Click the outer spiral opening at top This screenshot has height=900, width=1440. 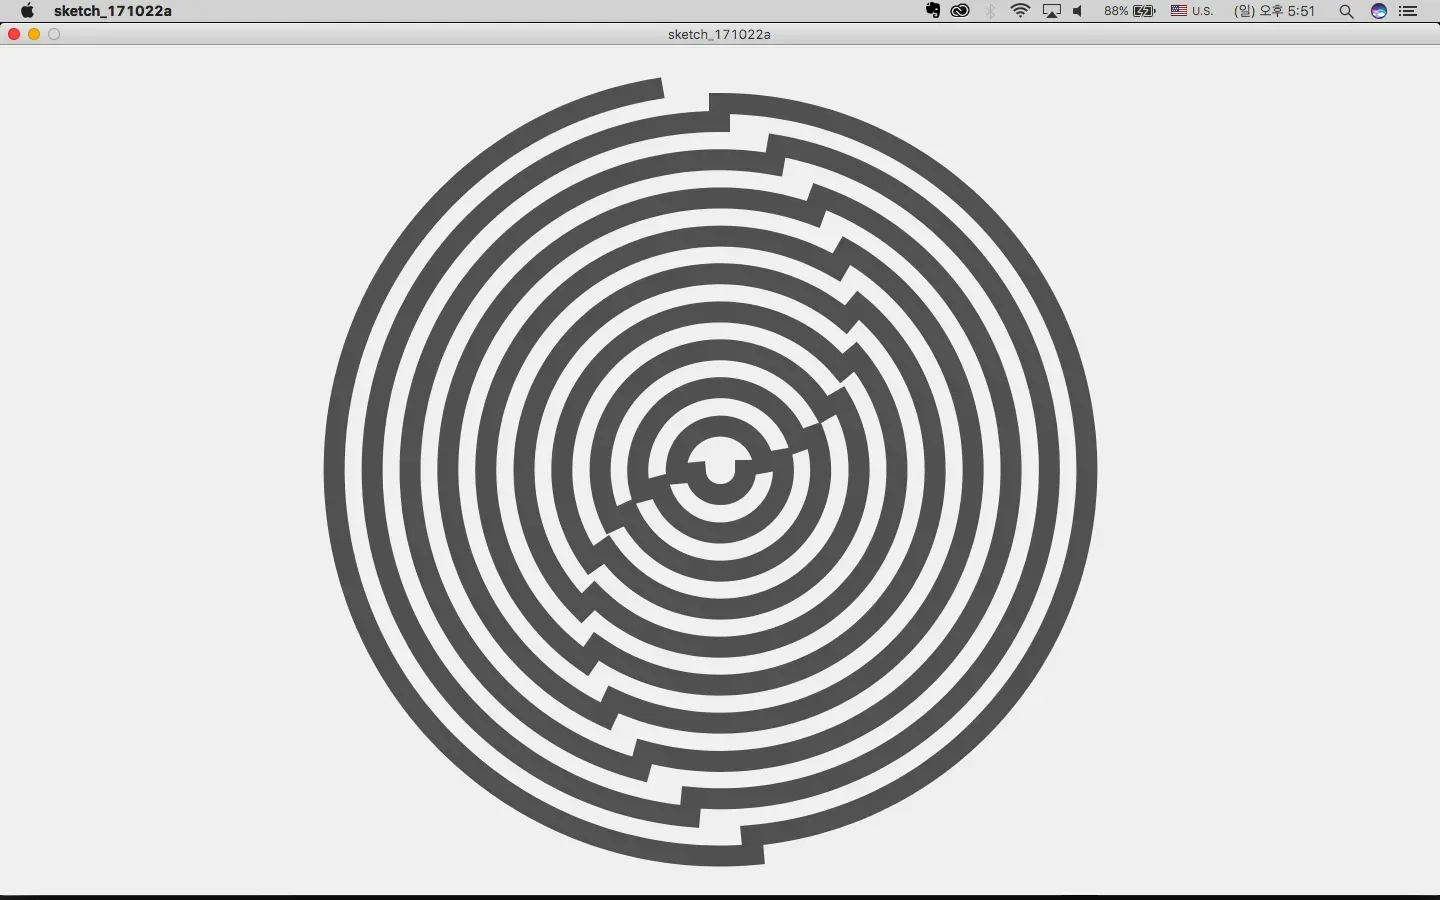tap(686, 93)
